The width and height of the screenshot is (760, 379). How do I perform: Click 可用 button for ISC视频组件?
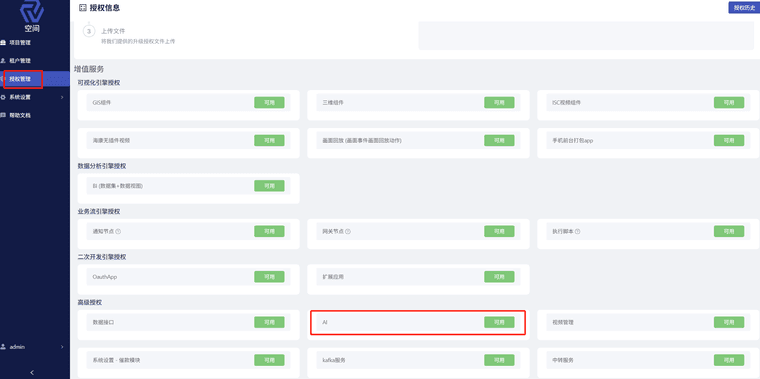(728, 102)
